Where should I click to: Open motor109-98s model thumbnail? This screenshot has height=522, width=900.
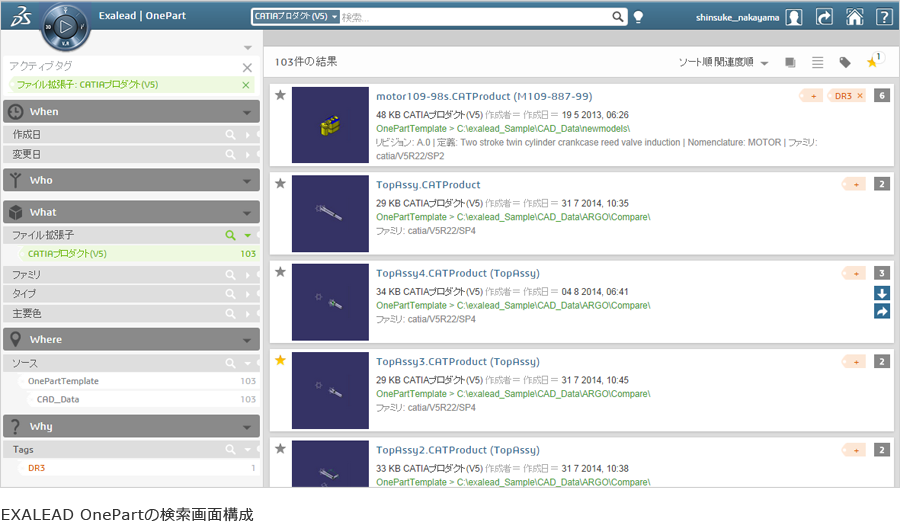[x=330, y=125]
